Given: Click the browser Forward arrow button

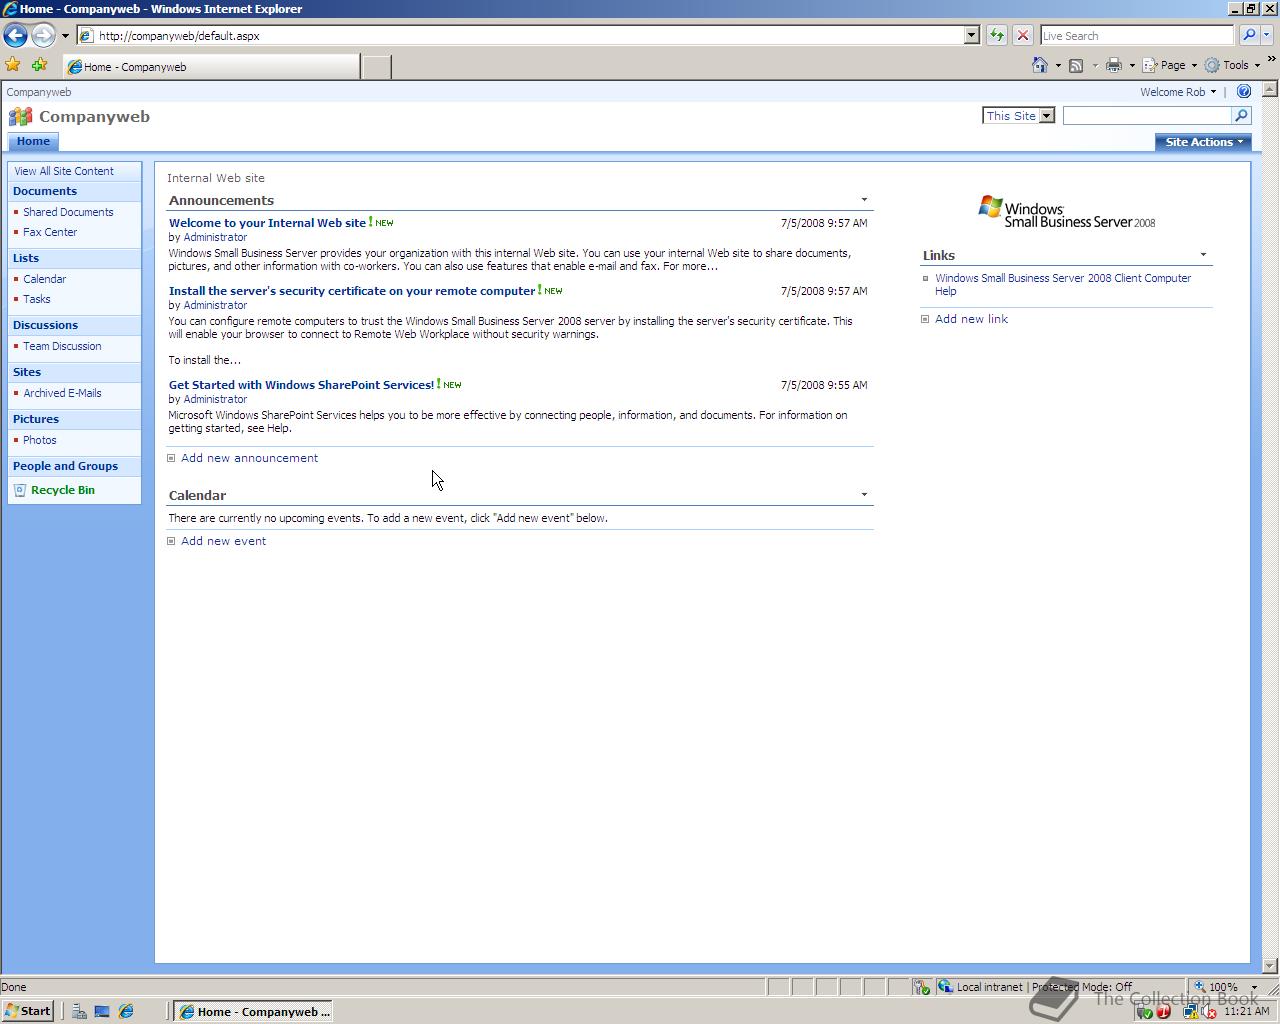Looking at the screenshot, I should click(x=43, y=35).
